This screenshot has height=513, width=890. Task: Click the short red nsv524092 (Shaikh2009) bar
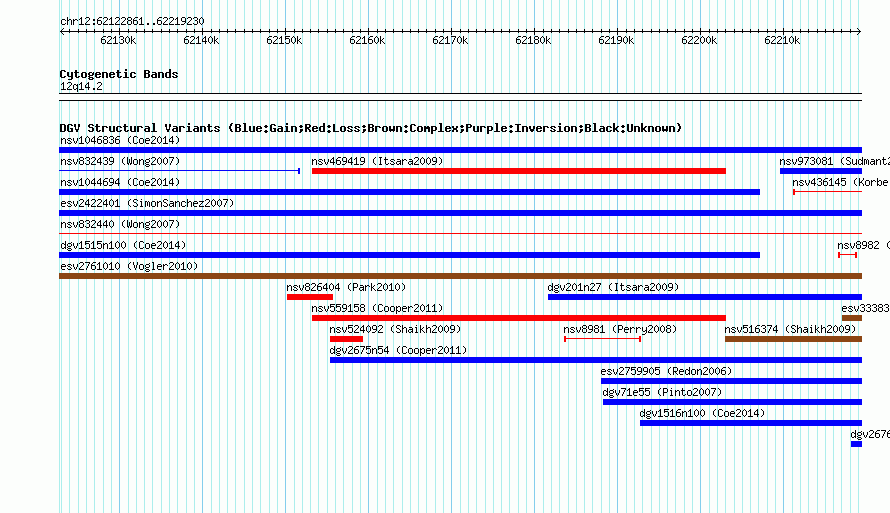[x=346, y=339]
